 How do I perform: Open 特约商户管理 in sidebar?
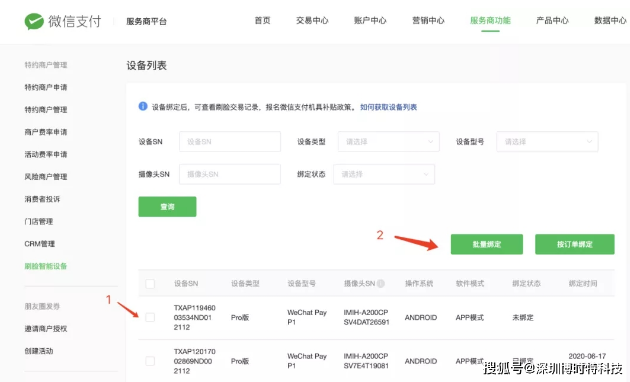pos(46,110)
